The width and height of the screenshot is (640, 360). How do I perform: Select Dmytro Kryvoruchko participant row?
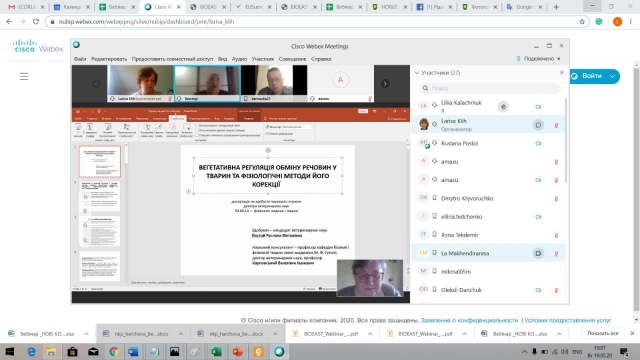[488, 198]
